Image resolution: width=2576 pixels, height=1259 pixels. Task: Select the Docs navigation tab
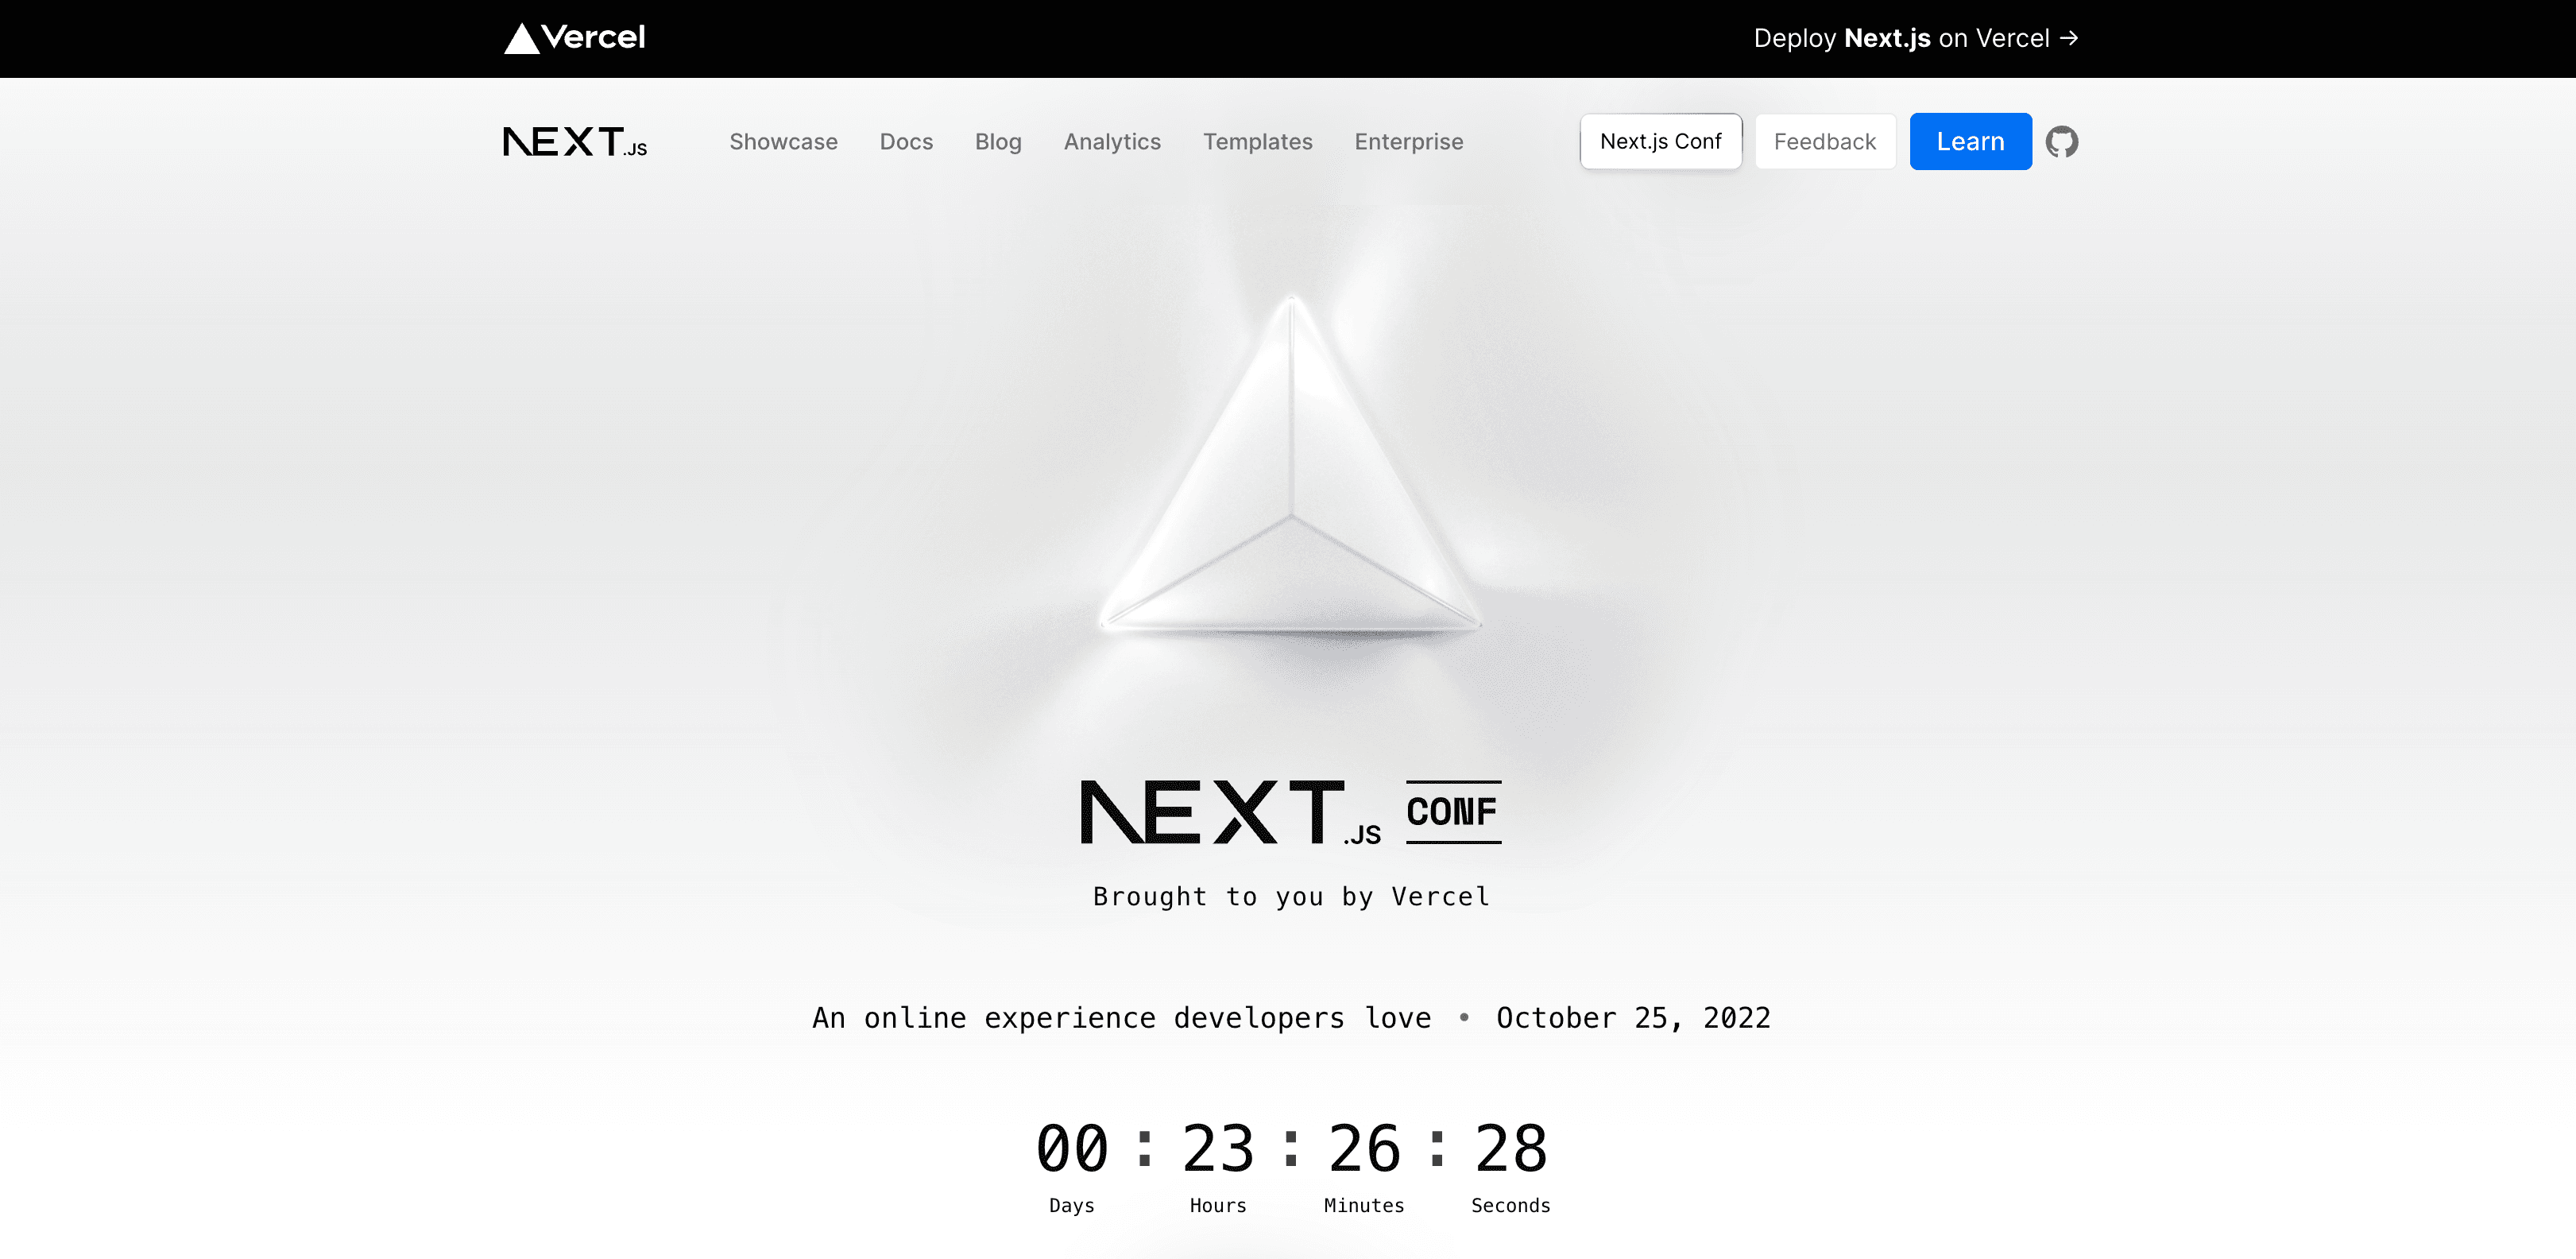tap(907, 141)
